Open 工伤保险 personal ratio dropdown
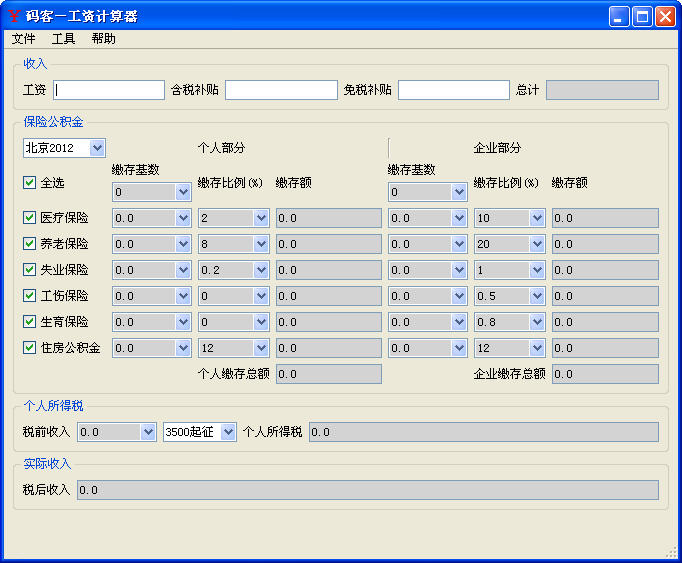682x563 pixels. [234, 296]
